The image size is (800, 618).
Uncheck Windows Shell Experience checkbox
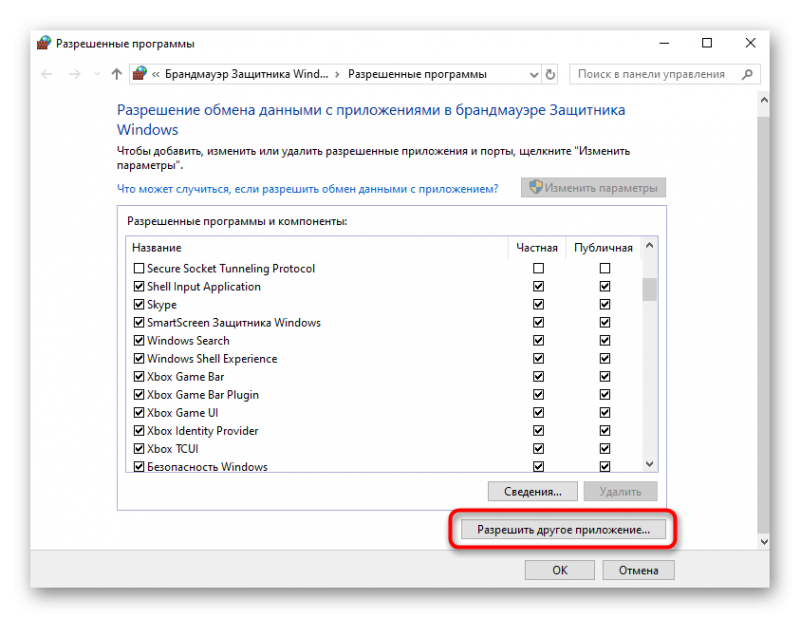click(139, 359)
